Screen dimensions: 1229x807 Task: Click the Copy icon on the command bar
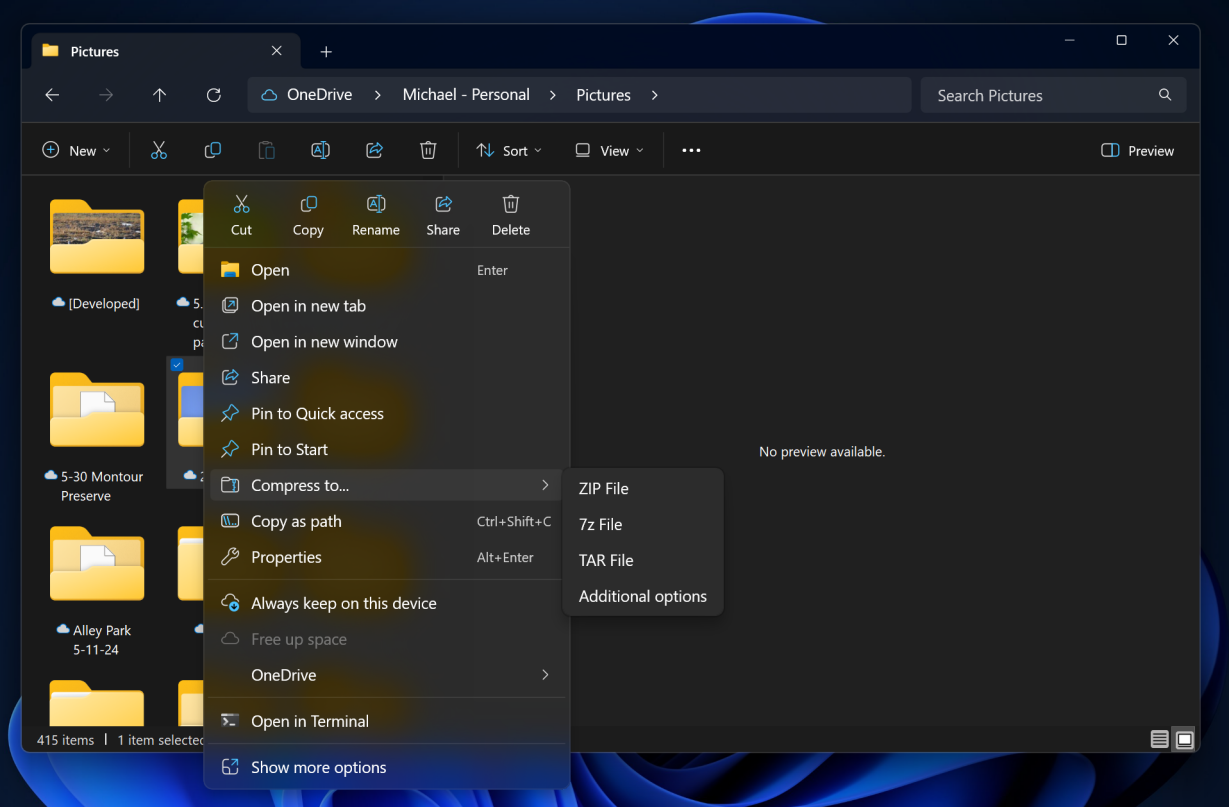tap(212, 149)
